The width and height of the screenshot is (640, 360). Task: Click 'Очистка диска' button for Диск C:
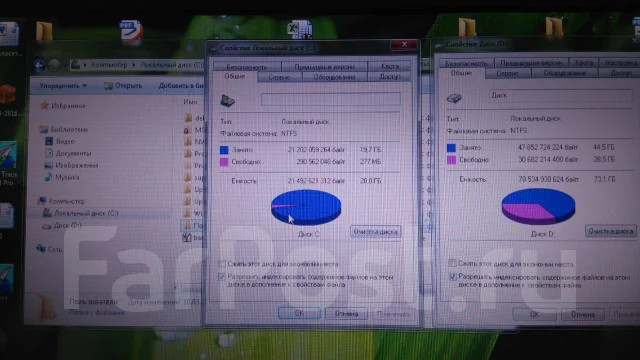point(376,232)
